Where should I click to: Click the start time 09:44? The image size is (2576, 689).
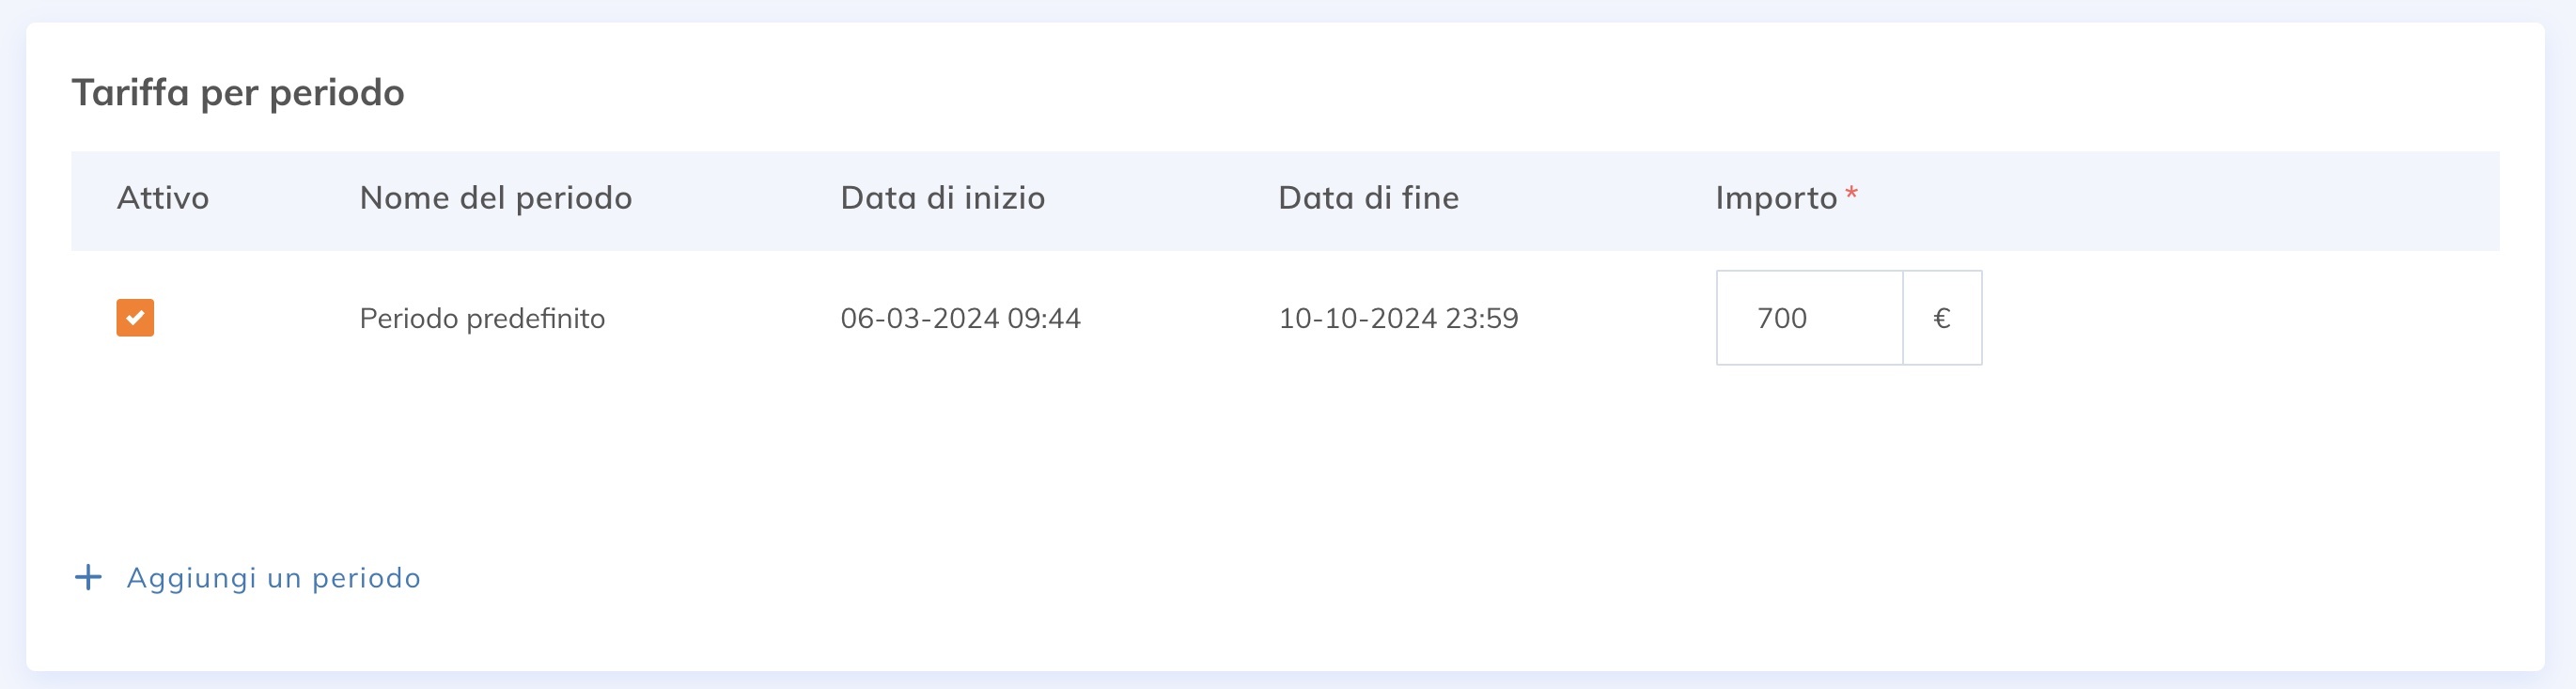click(x=1044, y=318)
